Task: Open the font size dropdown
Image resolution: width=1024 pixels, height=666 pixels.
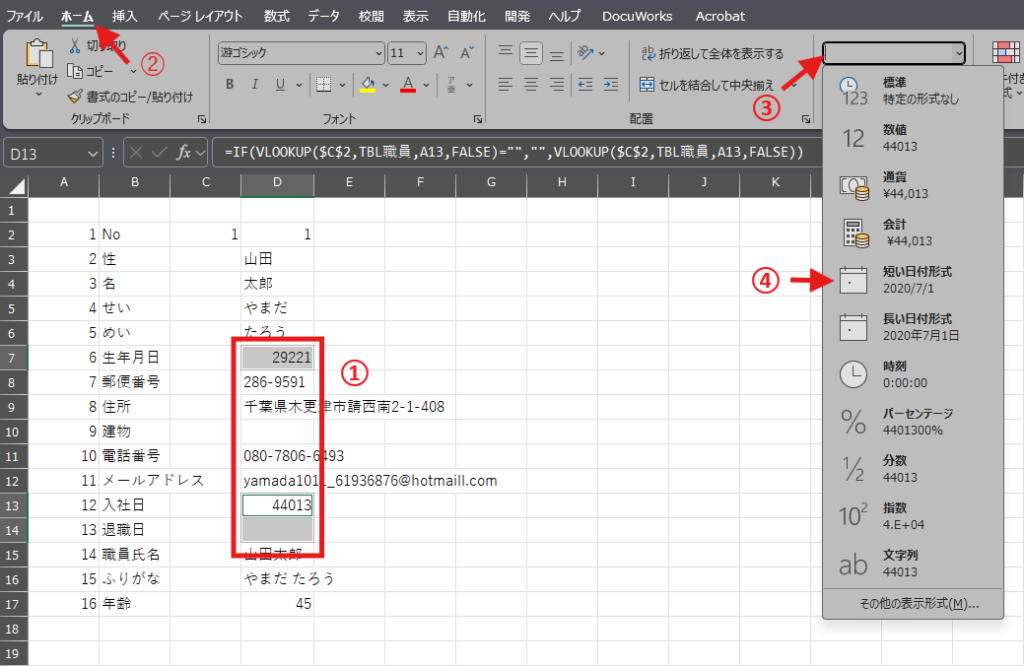Action: [420, 53]
